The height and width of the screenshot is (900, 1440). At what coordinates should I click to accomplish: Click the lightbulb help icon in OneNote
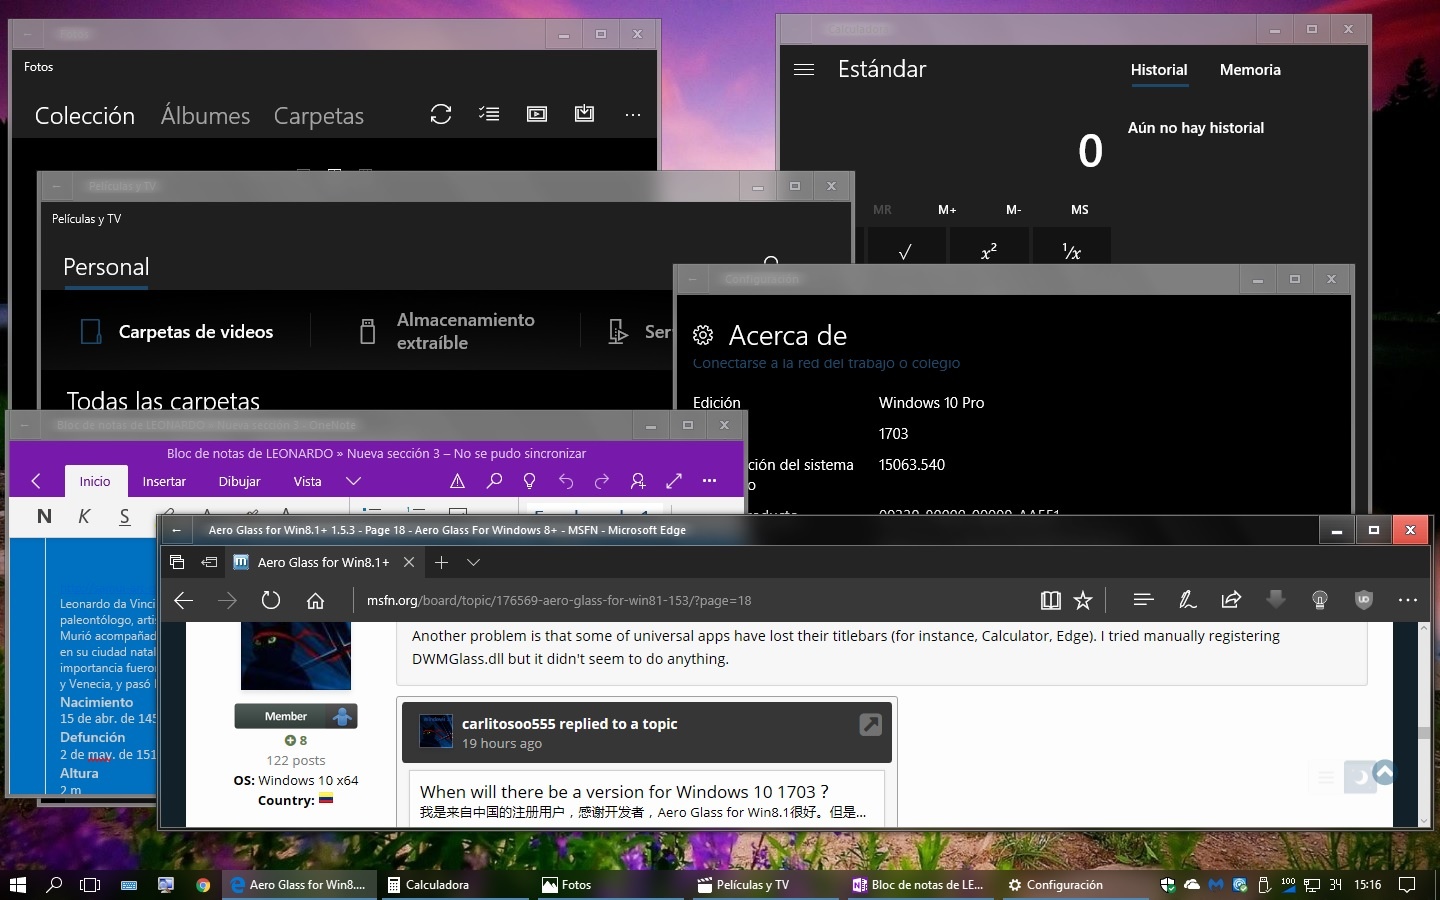click(x=530, y=481)
